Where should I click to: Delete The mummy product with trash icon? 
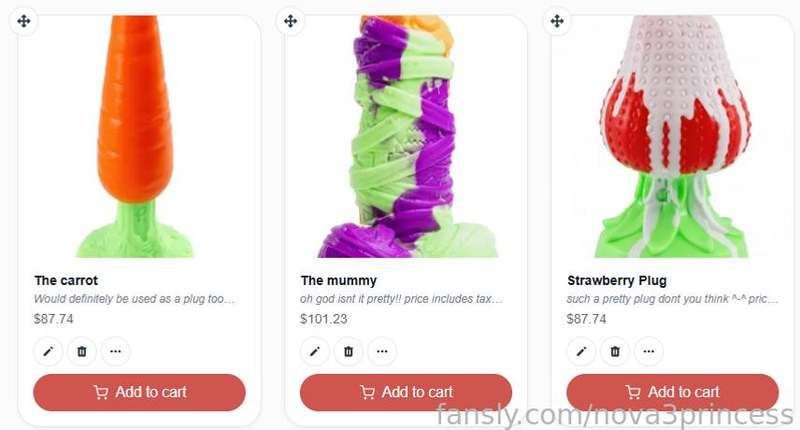pyautogui.click(x=348, y=351)
